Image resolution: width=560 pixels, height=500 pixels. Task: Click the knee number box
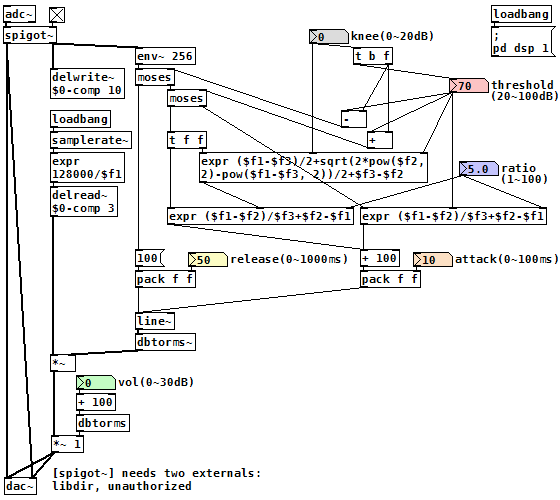329,36
